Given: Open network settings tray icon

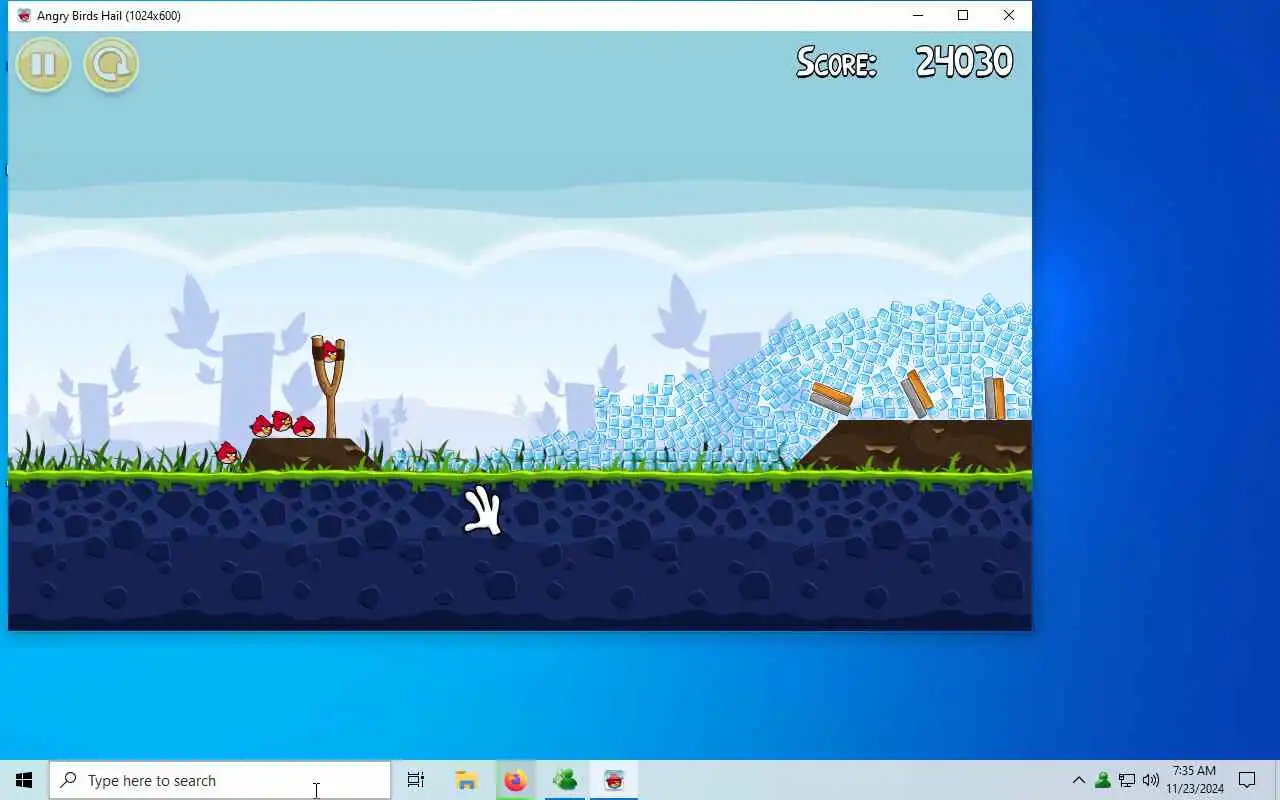Looking at the screenshot, I should (x=1127, y=780).
